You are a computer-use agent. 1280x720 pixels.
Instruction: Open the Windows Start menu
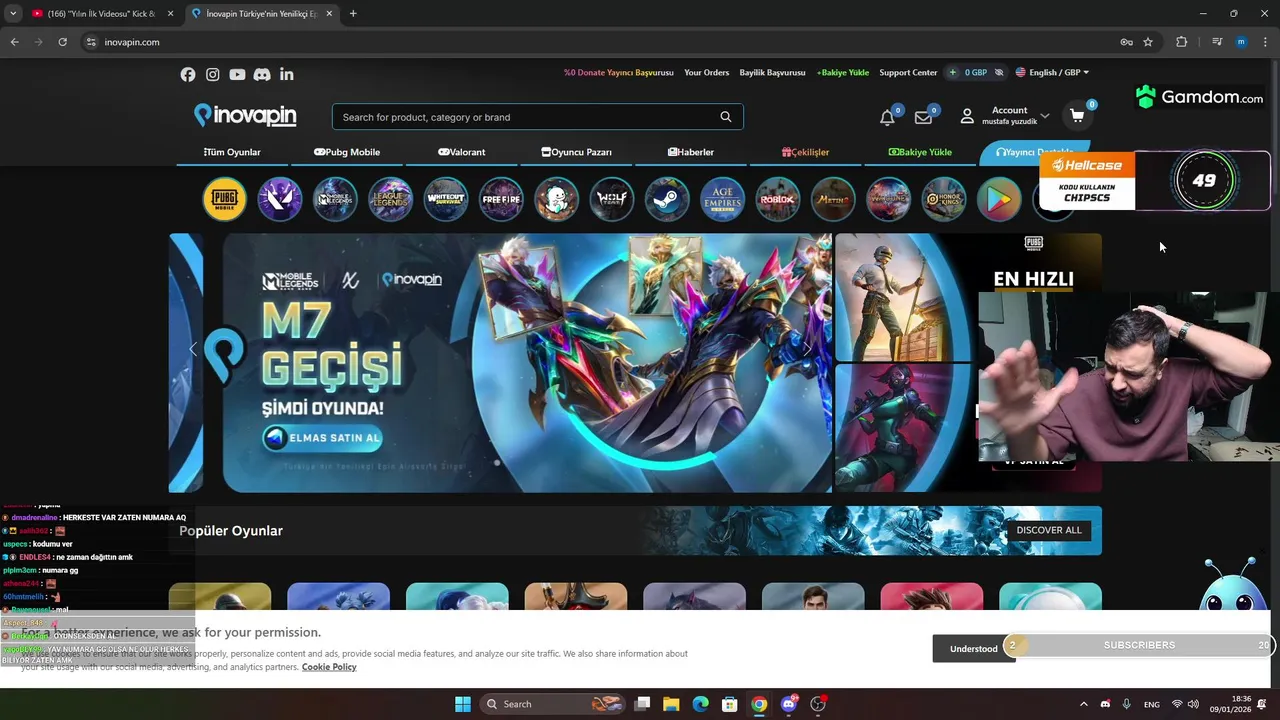tap(463, 704)
